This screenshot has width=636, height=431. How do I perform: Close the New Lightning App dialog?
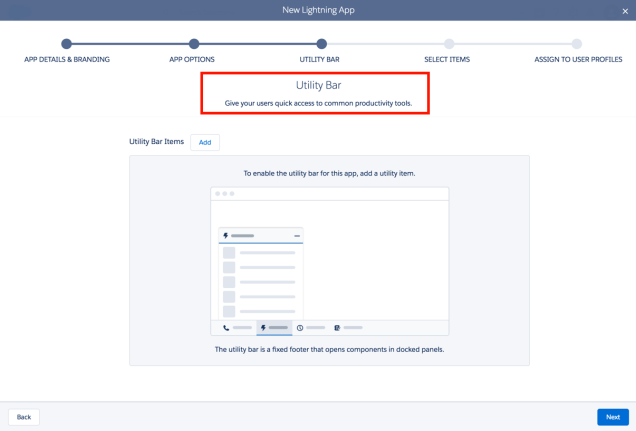coord(625,11)
